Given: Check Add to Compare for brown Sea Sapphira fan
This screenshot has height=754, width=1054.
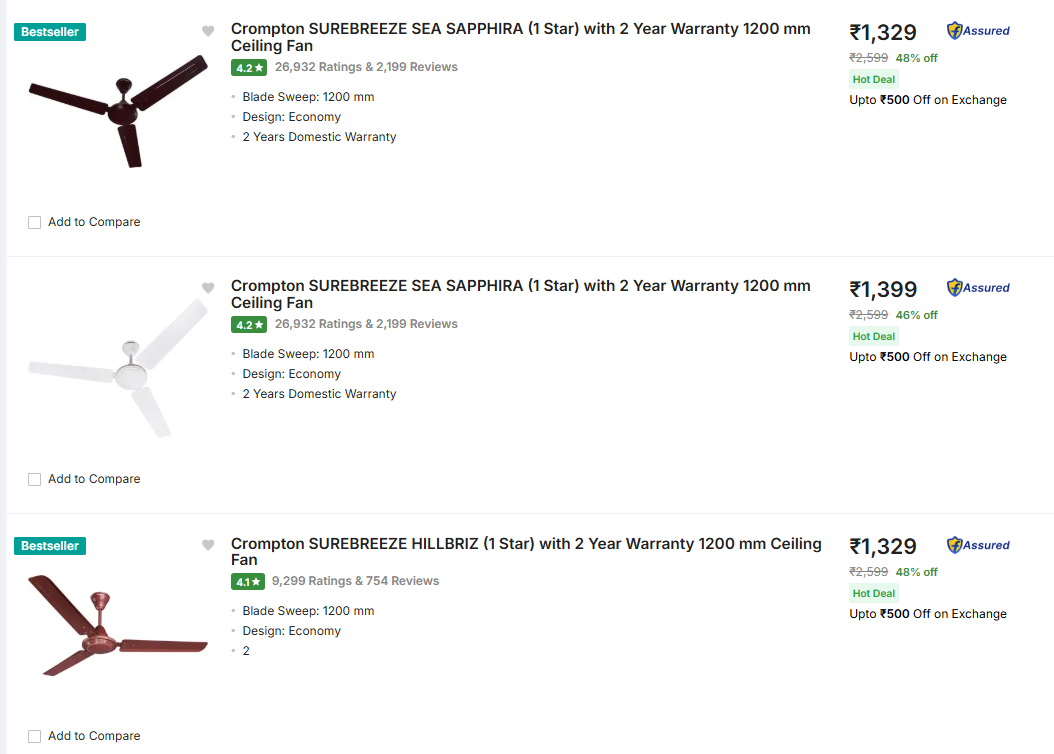Looking at the screenshot, I should pos(35,222).
